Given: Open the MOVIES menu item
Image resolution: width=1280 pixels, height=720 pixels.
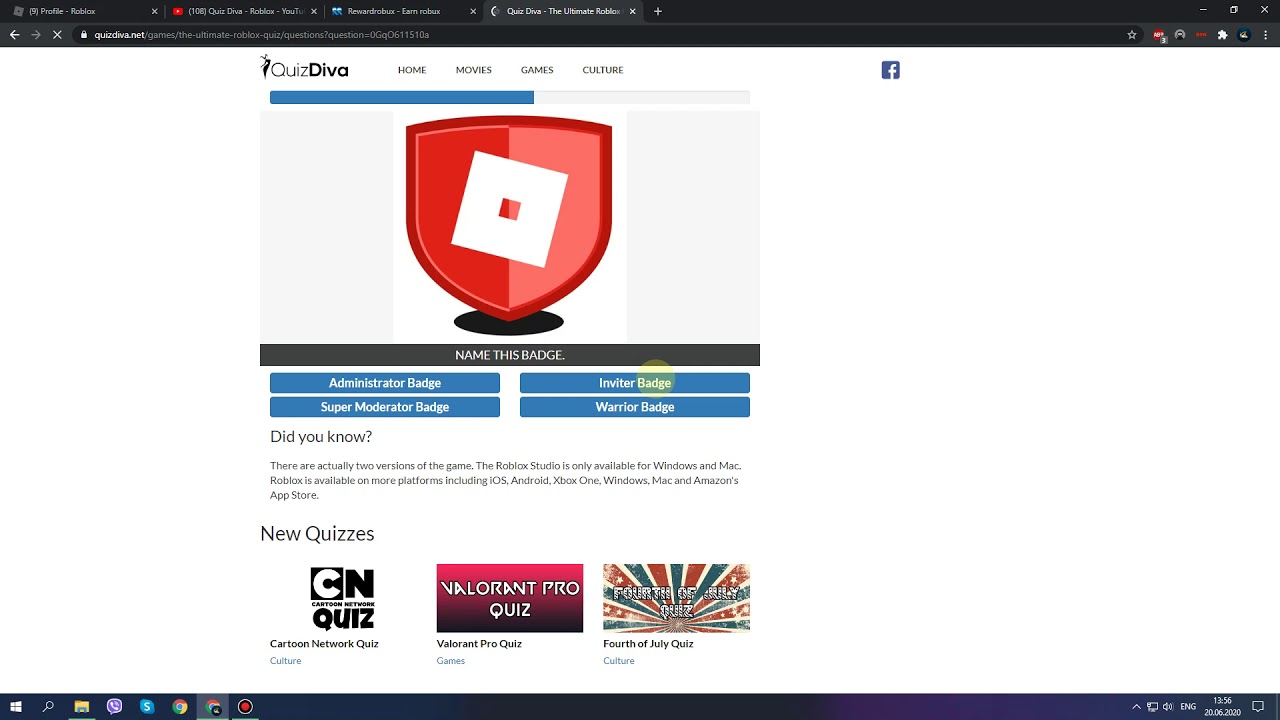Looking at the screenshot, I should [473, 70].
